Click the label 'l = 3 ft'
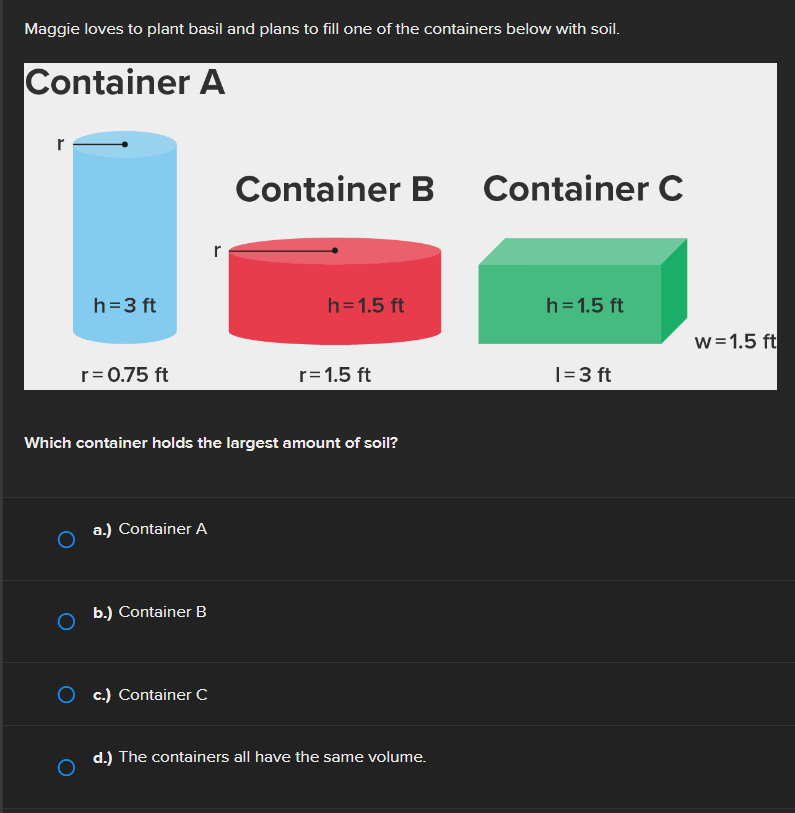 [583, 374]
